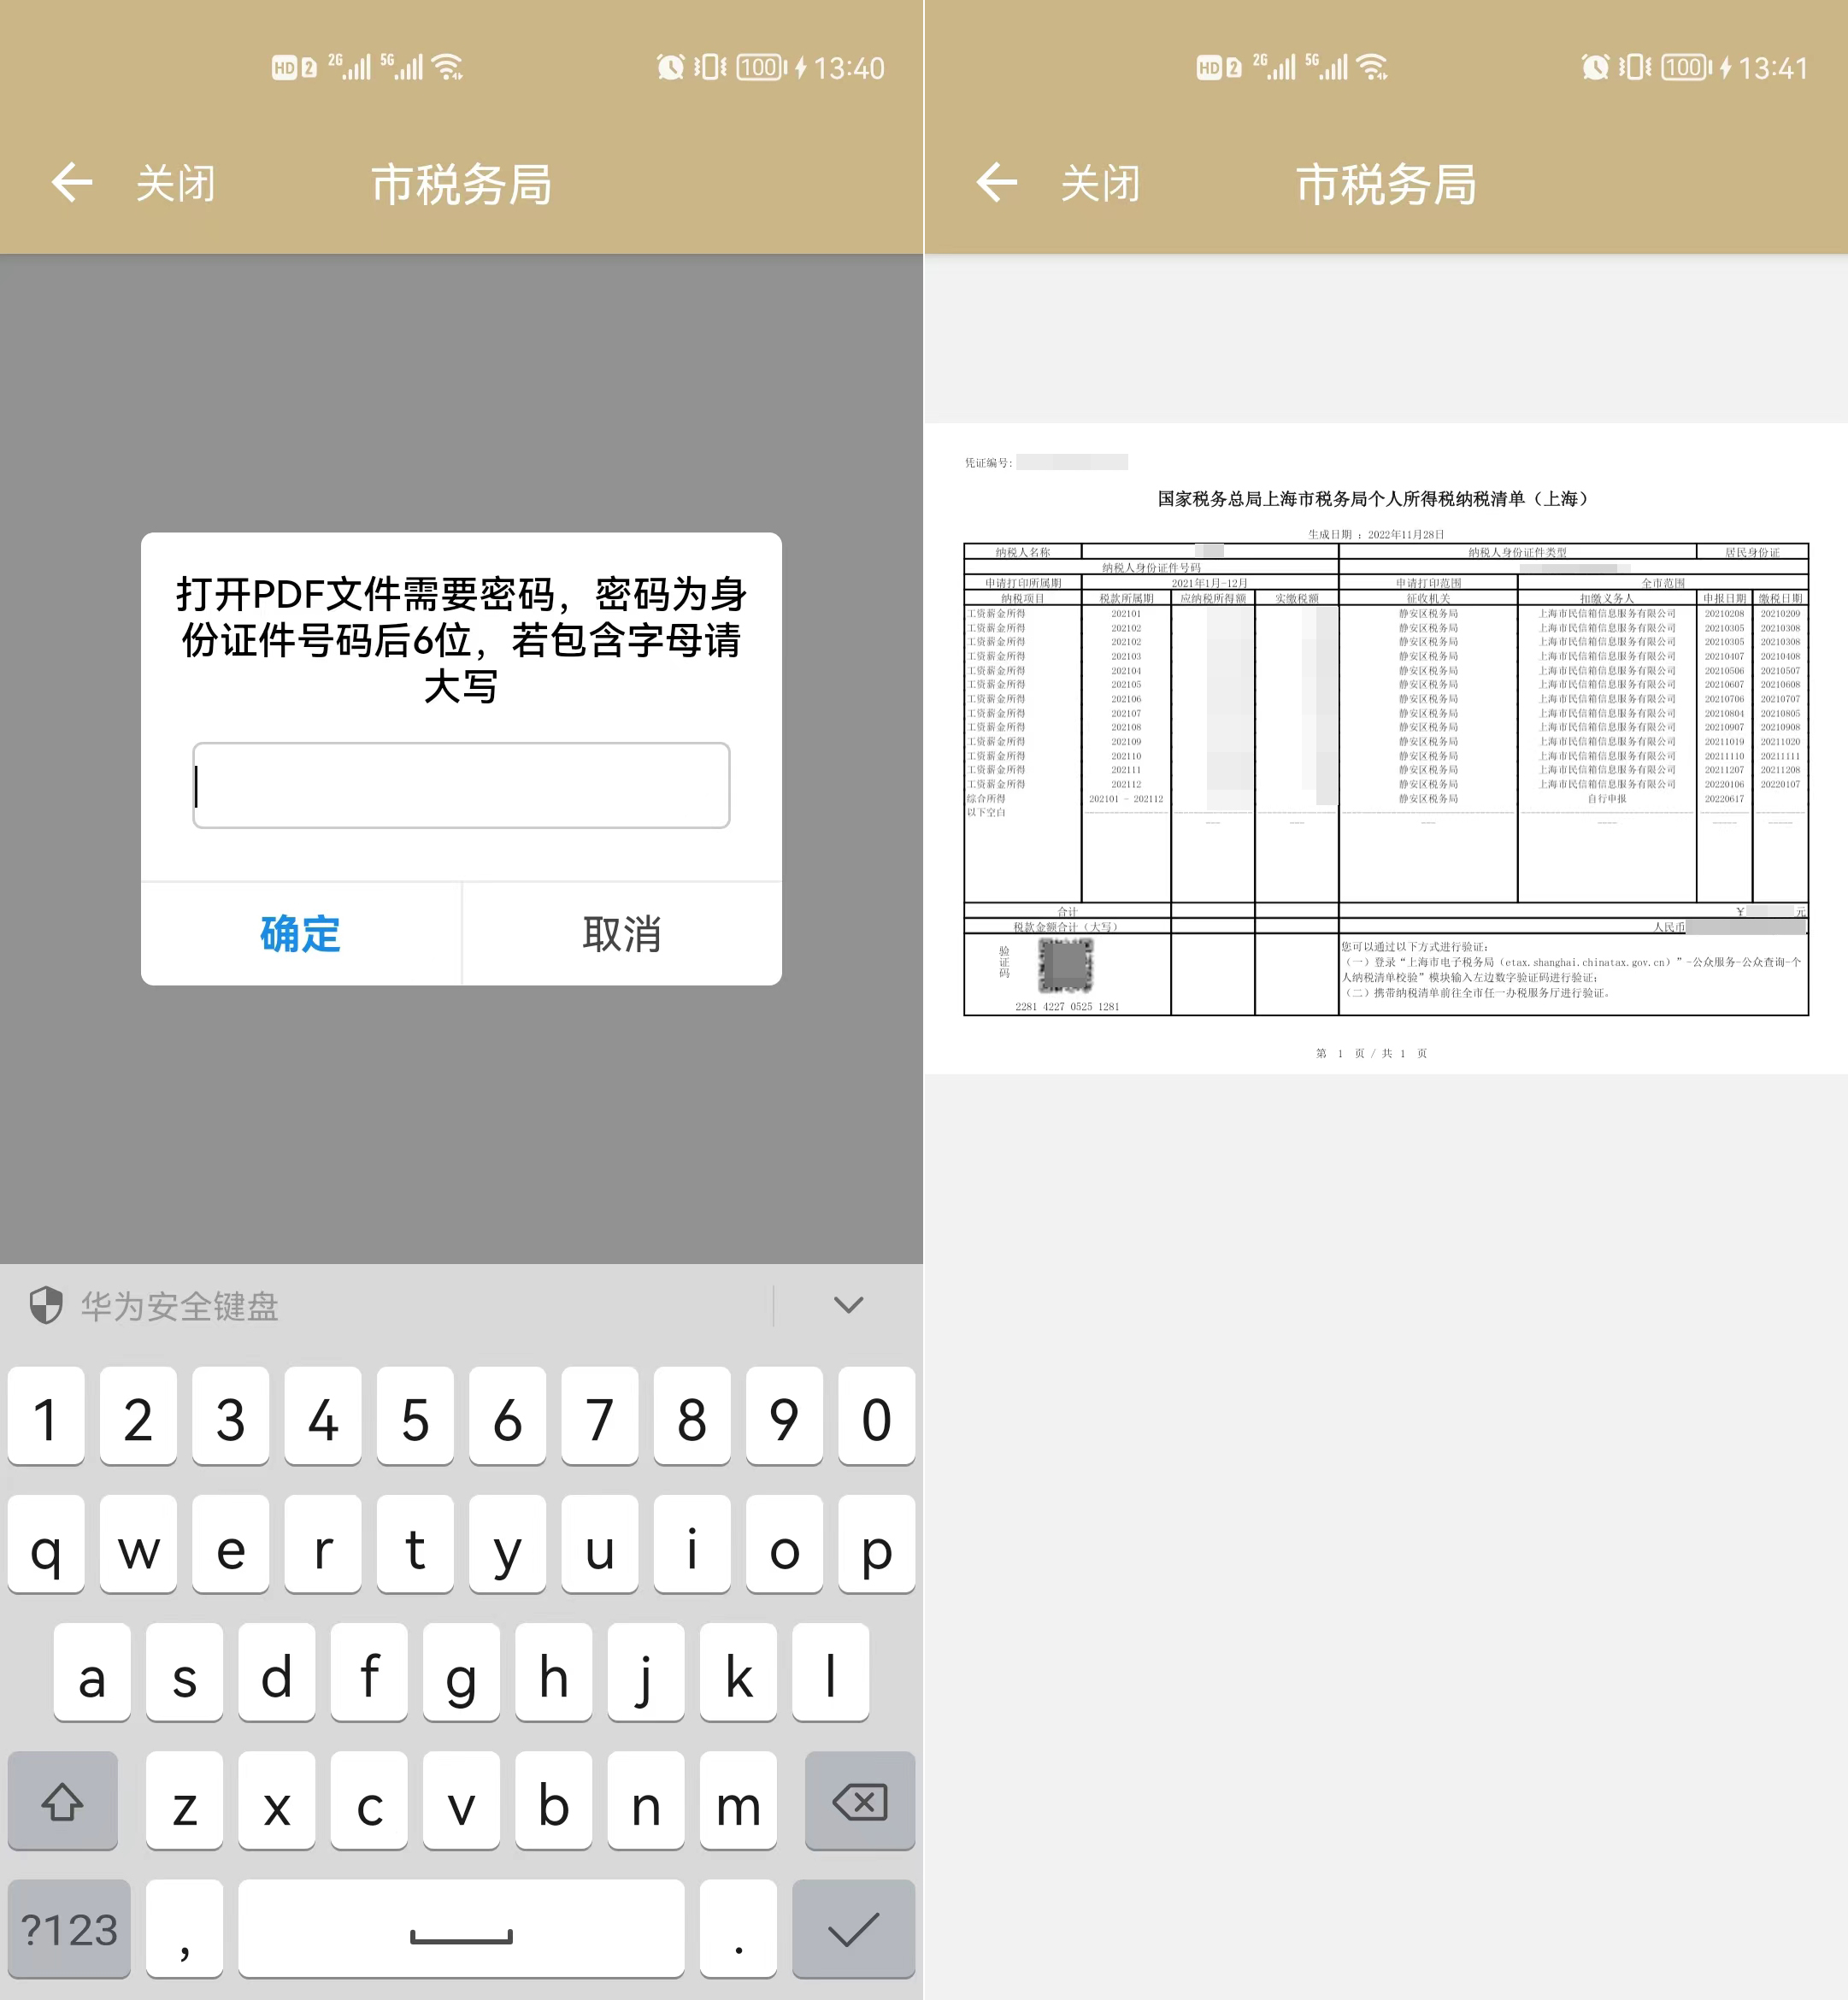
Task: Tap the 确定 confirm button
Action: coord(299,935)
